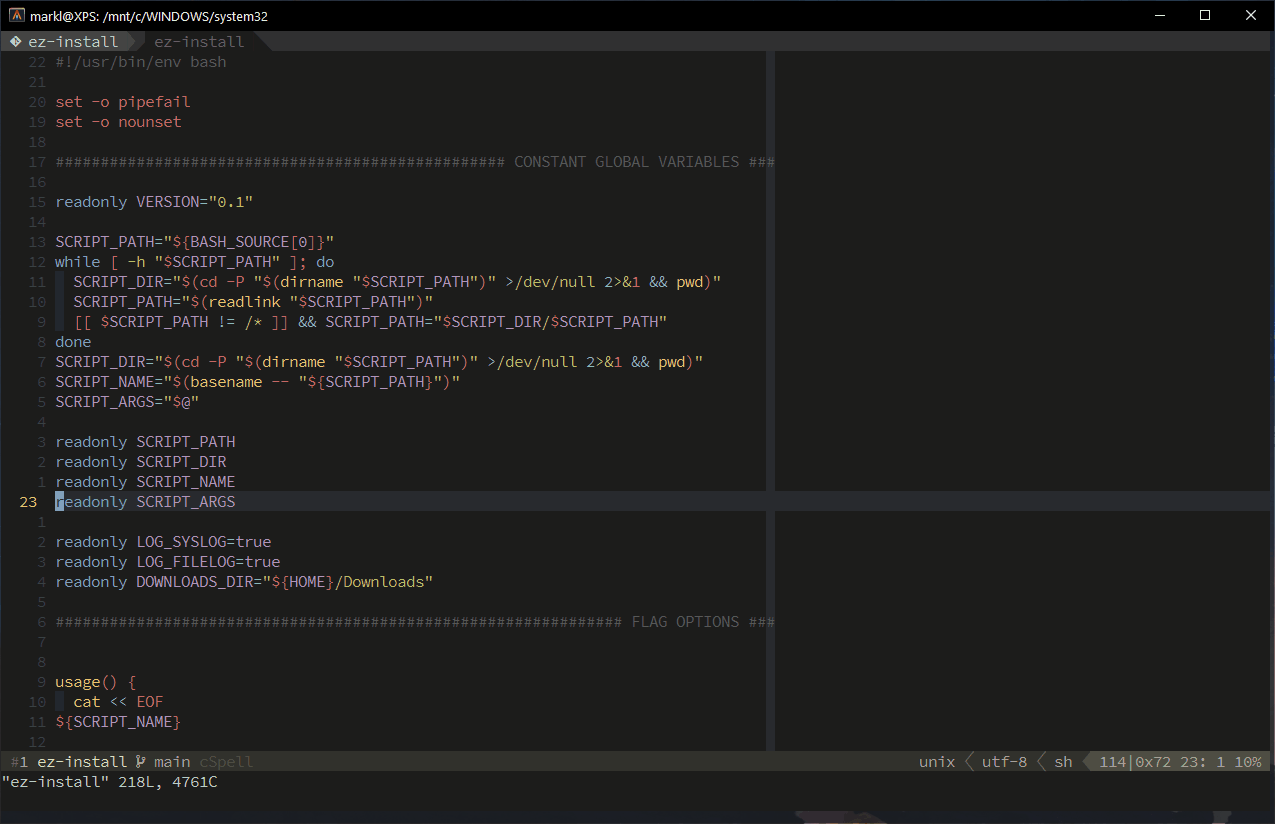1275x824 pixels.
Task: Click the line 'readonly VERSION="0.1"'
Action: click(154, 202)
